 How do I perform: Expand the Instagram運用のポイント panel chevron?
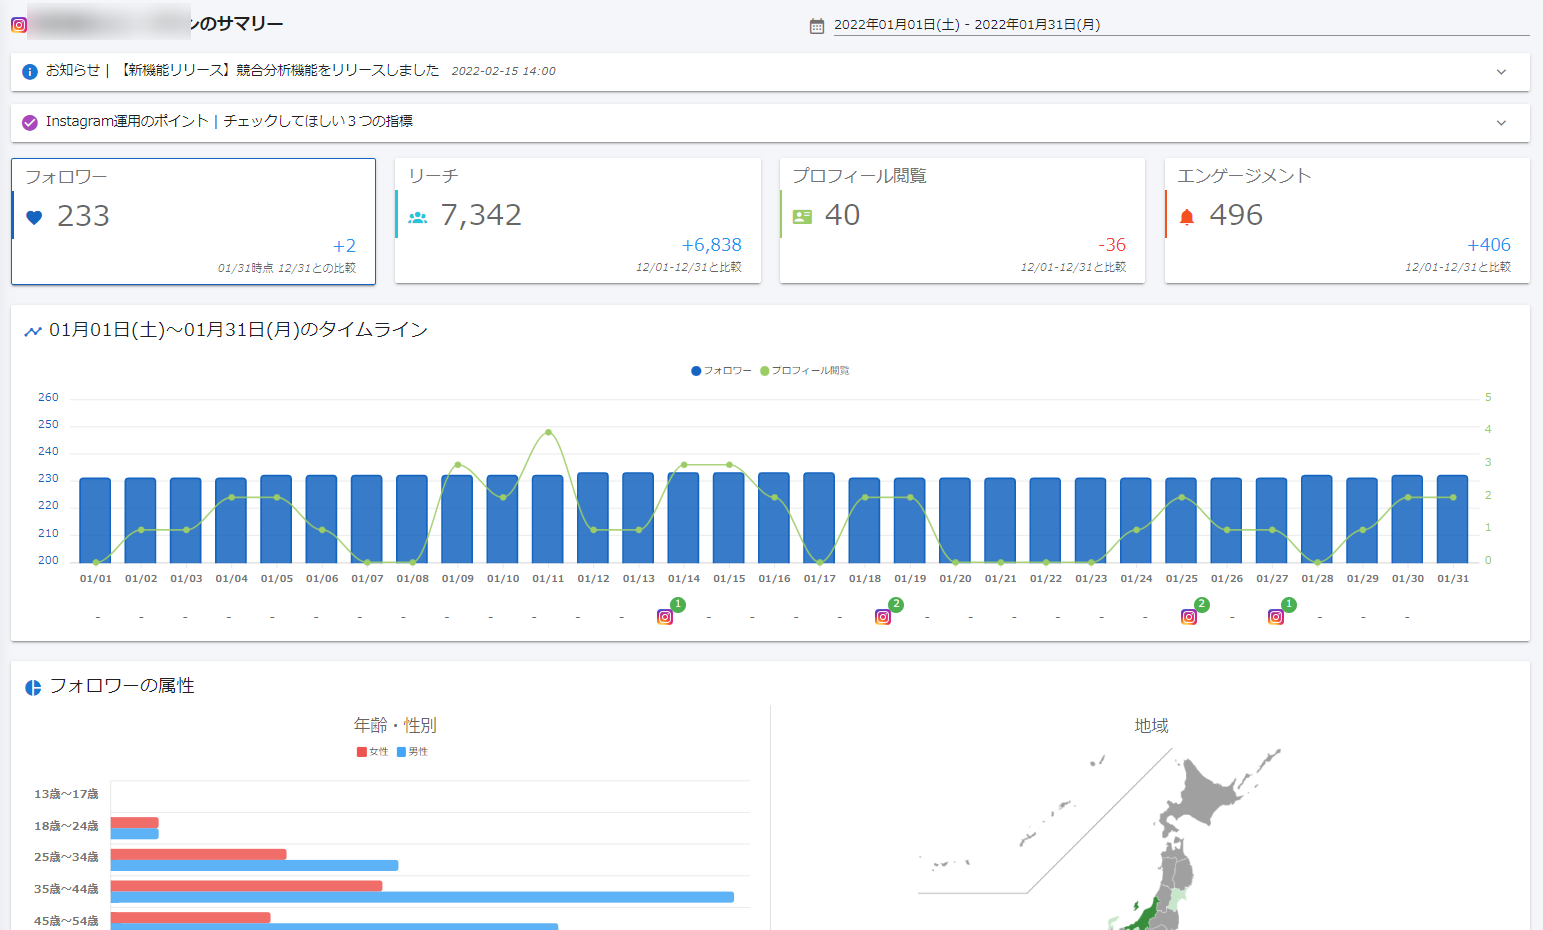coord(1501,123)
